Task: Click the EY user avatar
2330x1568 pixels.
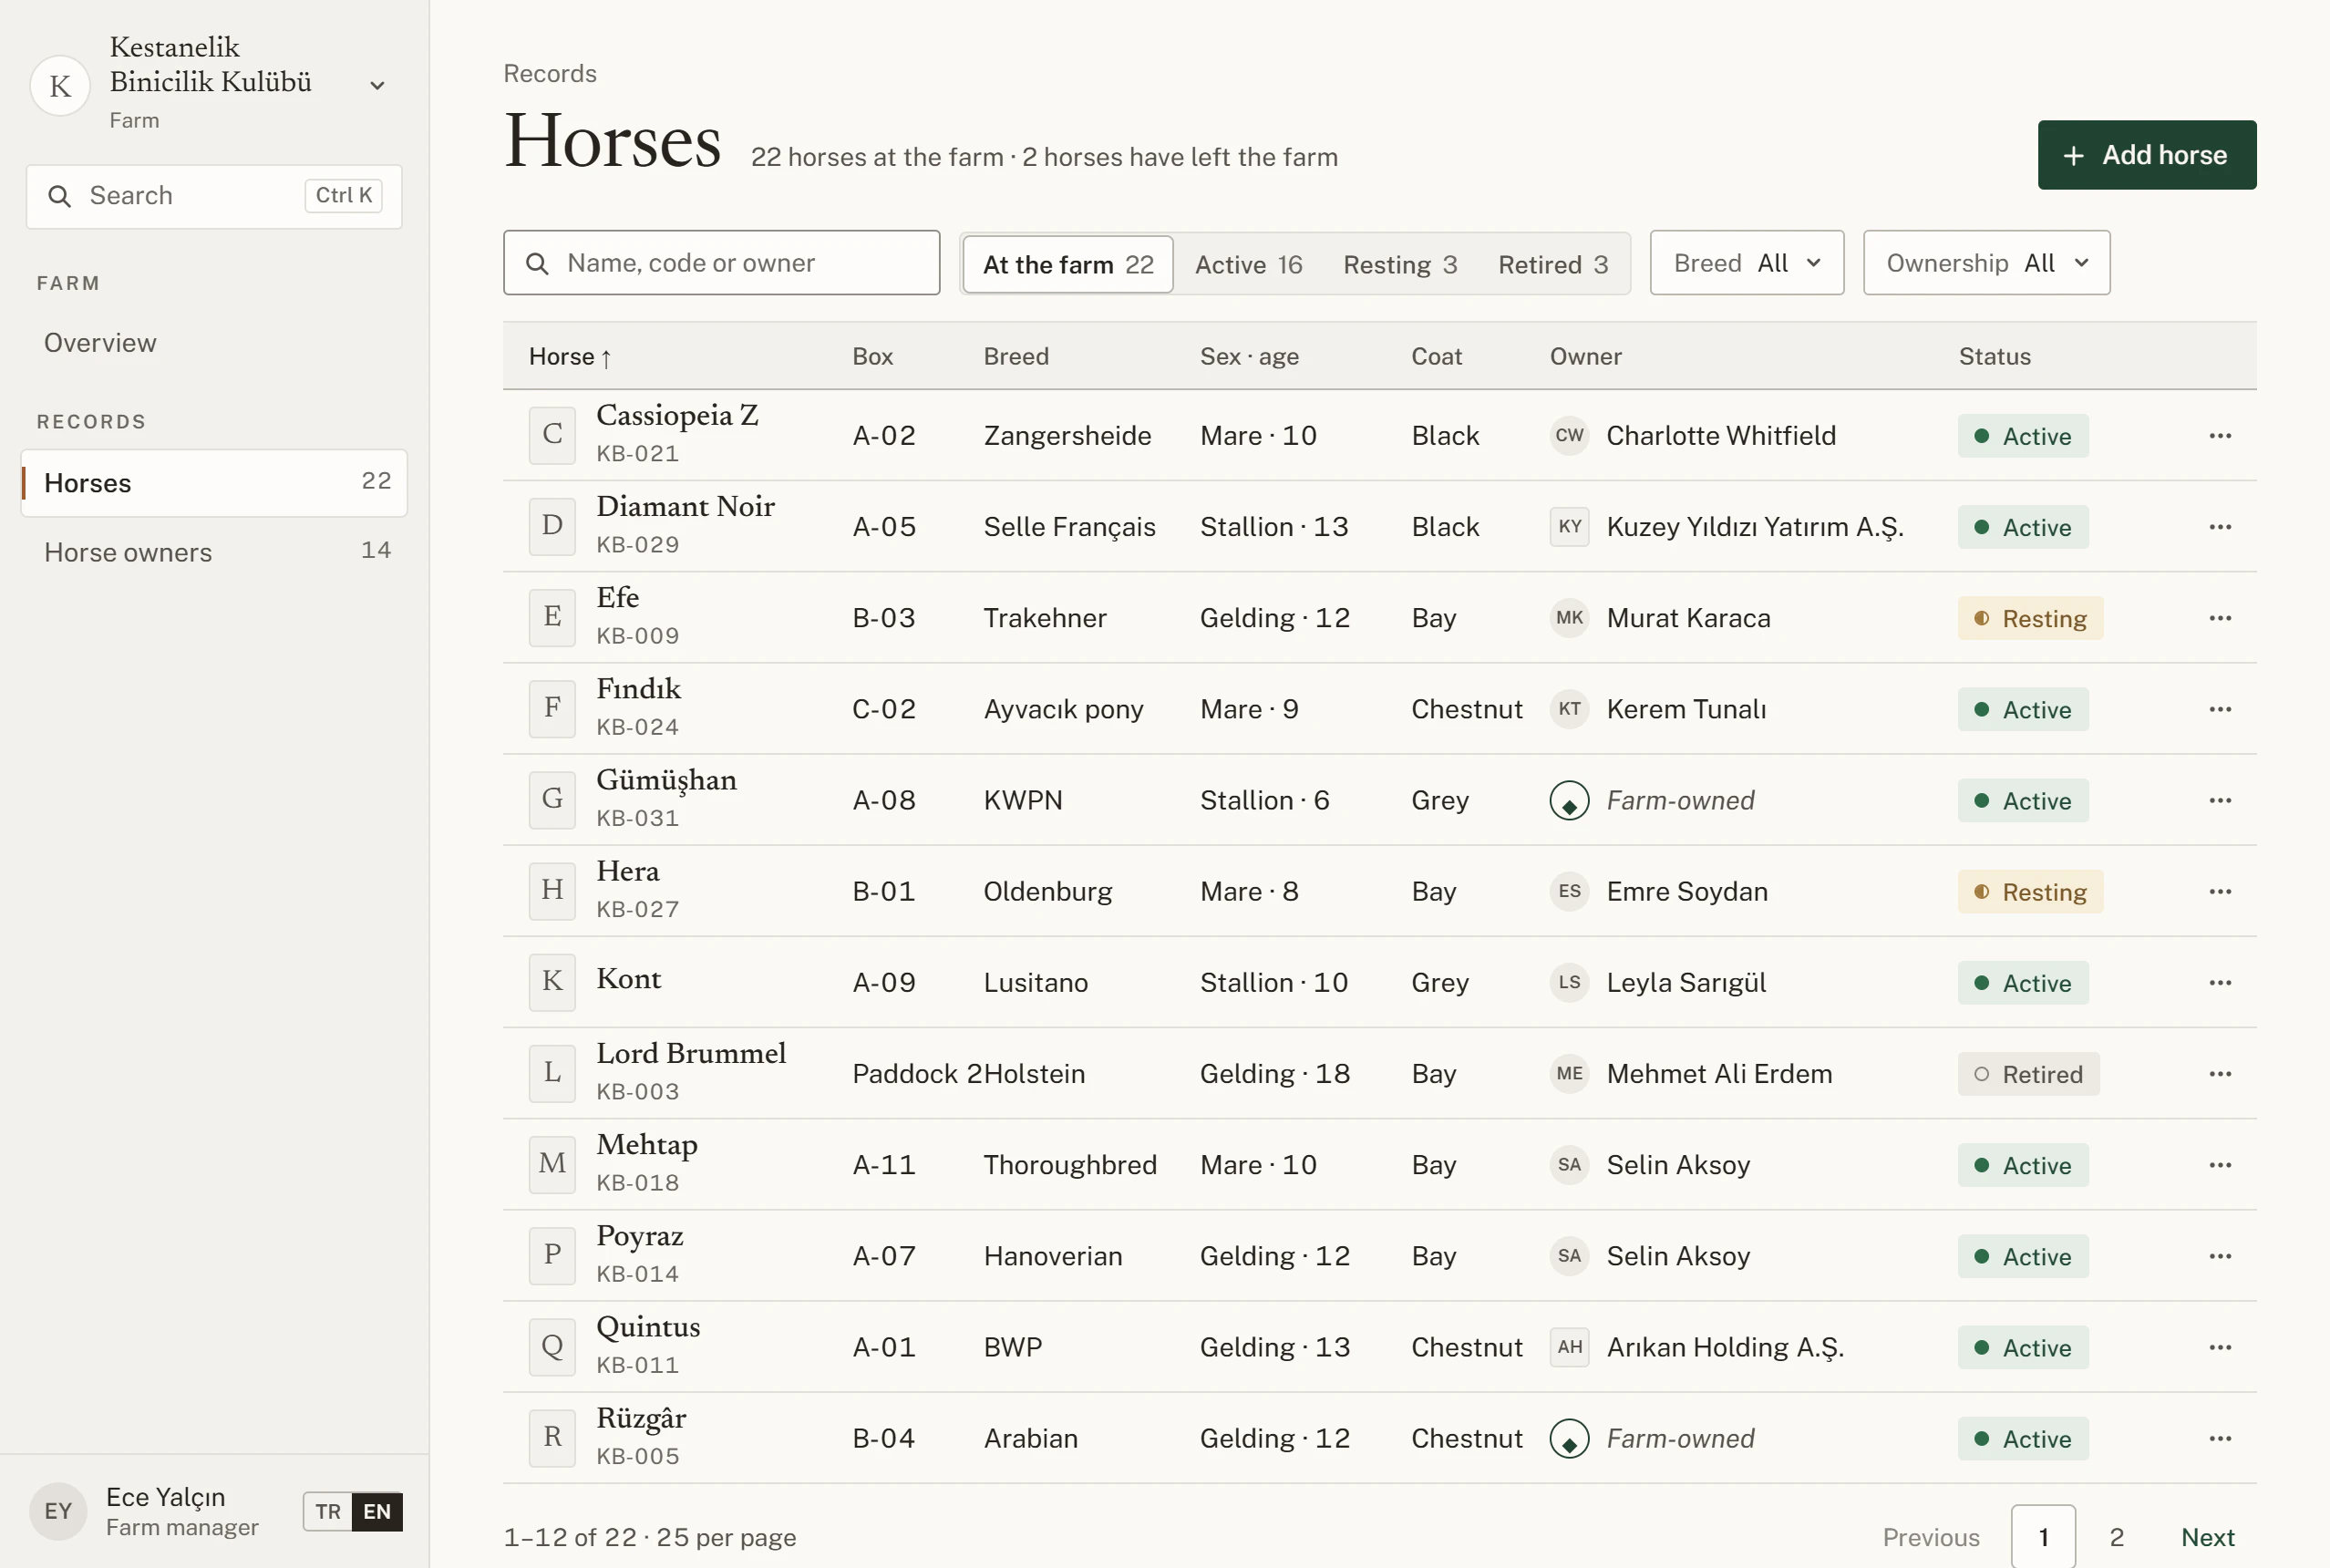Action: click(x=58, y=1511)
